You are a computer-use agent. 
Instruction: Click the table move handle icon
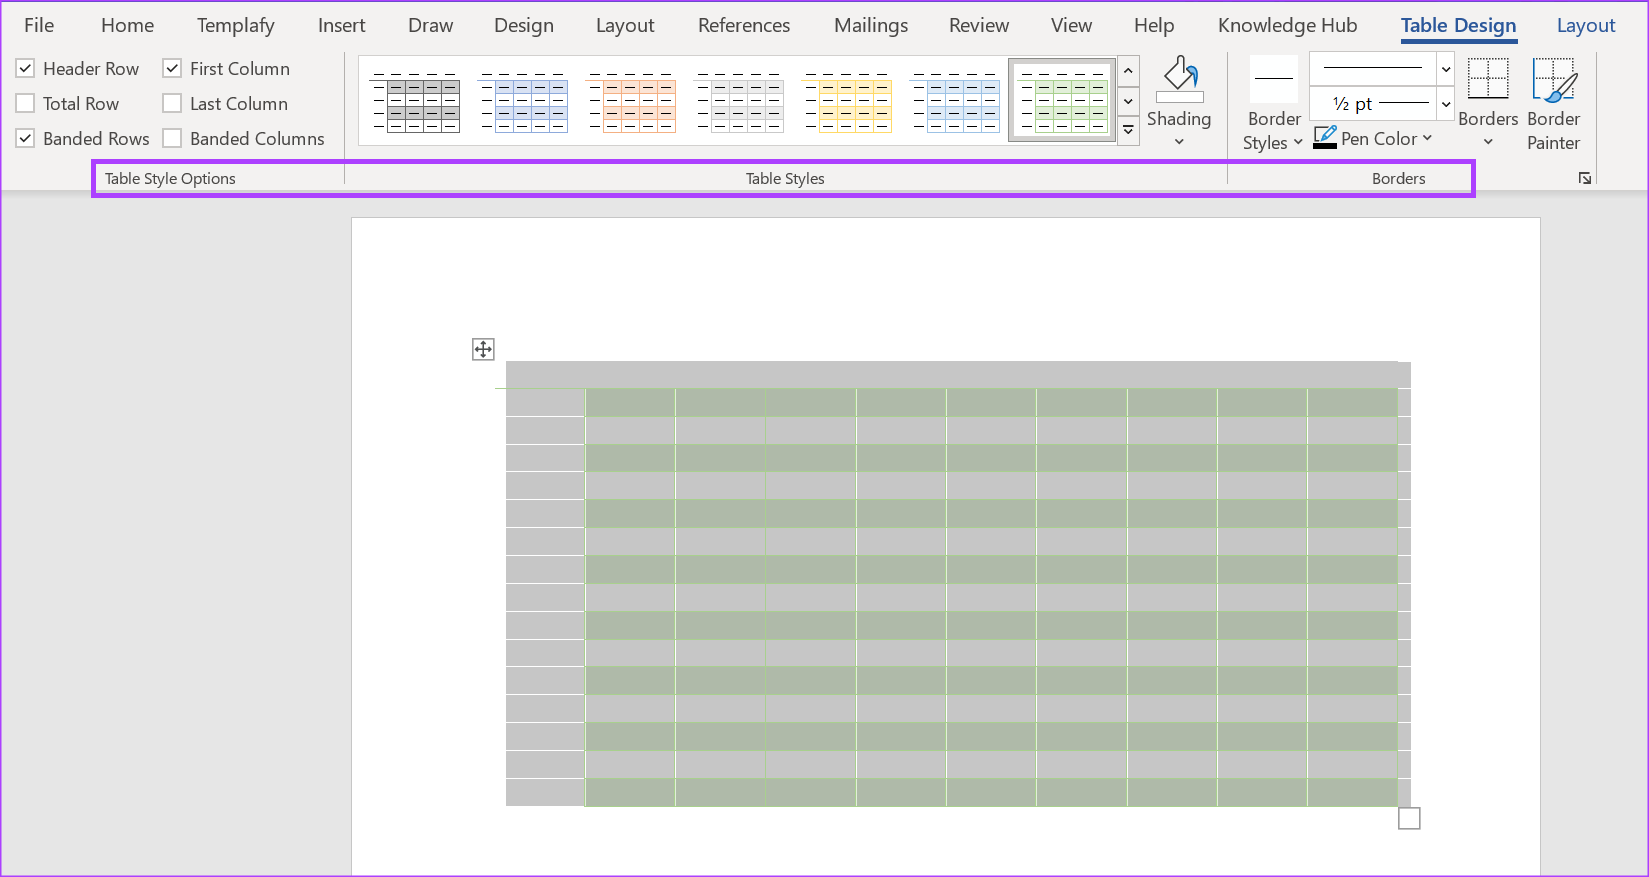(483, 349)
